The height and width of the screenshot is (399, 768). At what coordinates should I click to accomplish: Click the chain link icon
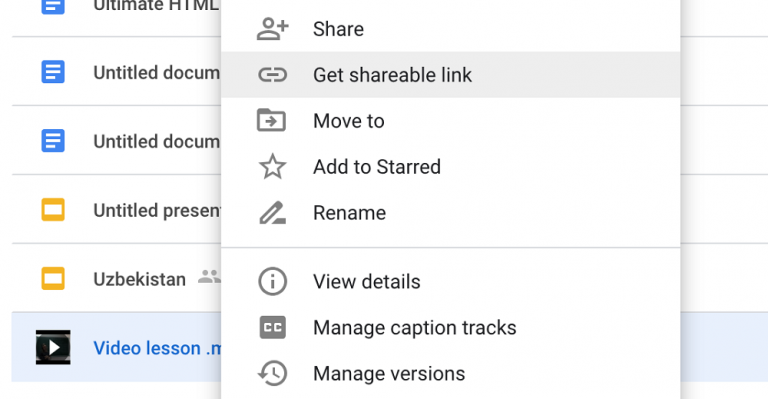tap(272, 75)
